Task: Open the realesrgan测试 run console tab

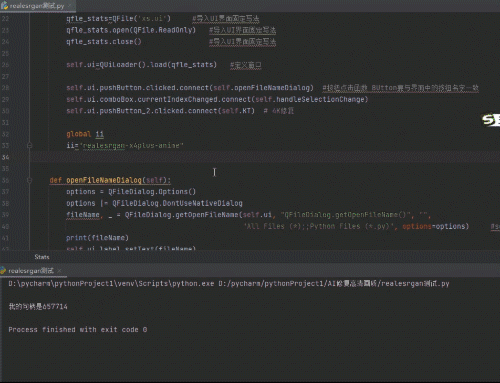Action: pyautogui.click(x=31, y=271)
